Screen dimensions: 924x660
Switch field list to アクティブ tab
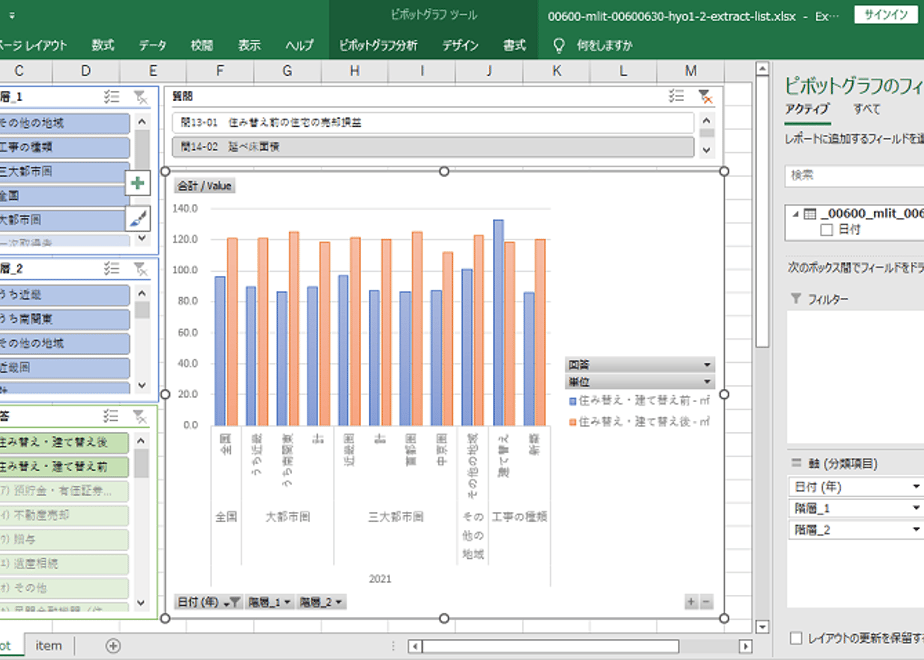point(807,109)
